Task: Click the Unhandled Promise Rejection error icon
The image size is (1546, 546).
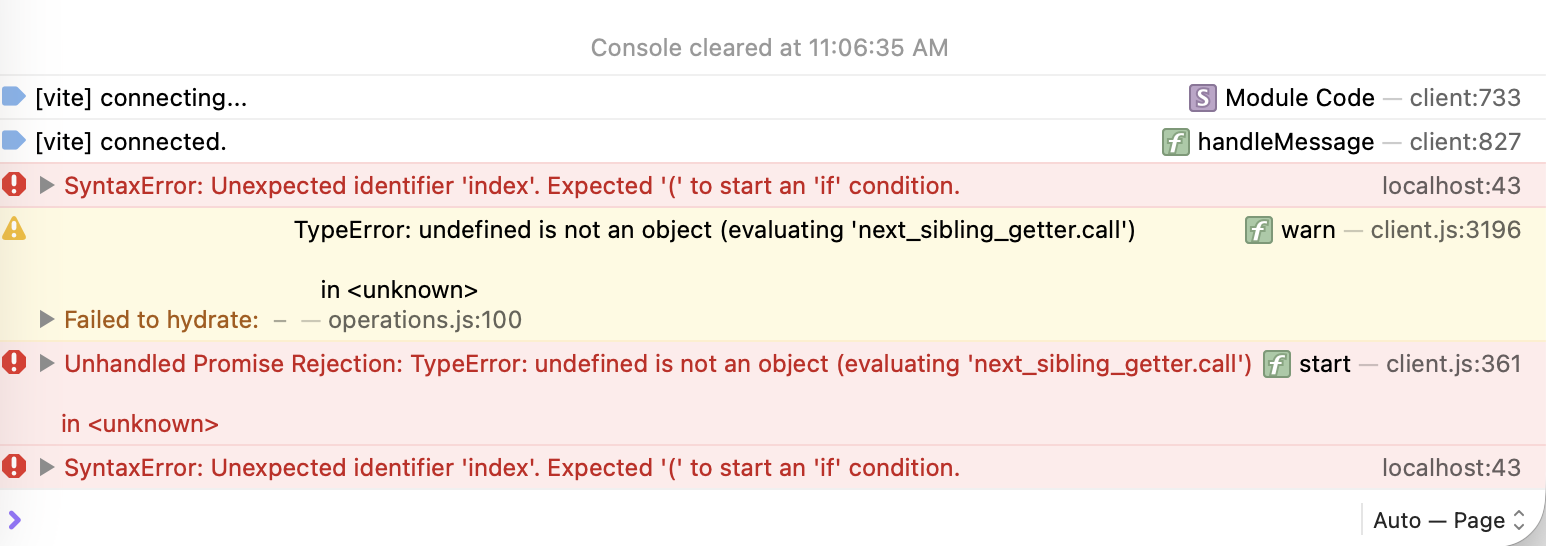Action: (14, 363)
